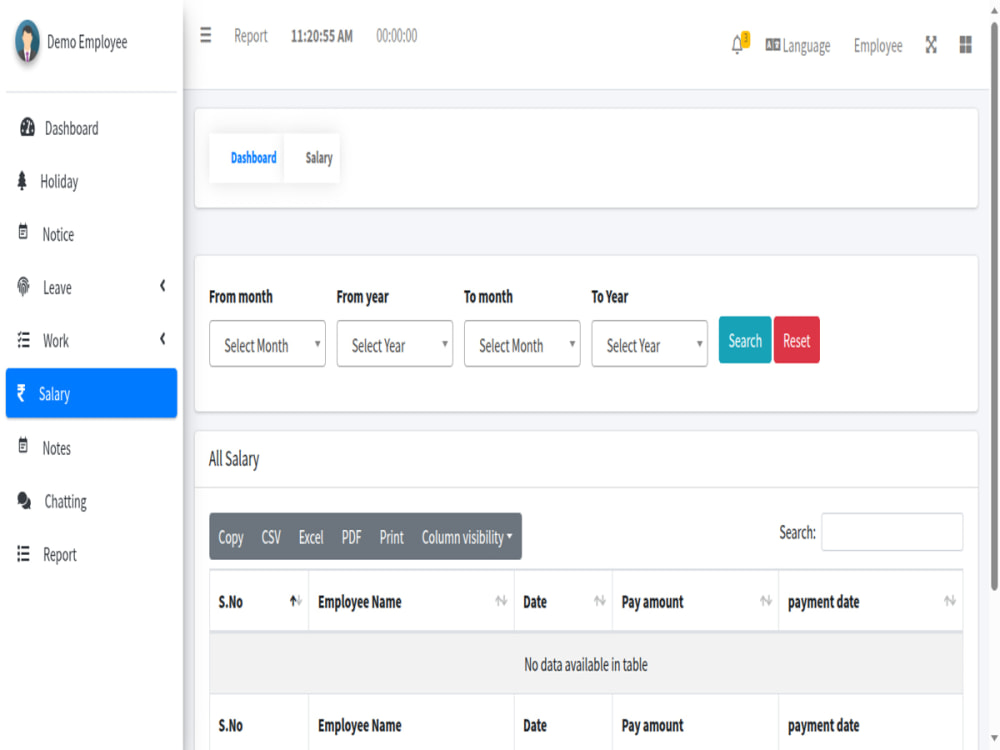
Task: Click the vertical page scrollbar thumb
Action: click(994, 306)
